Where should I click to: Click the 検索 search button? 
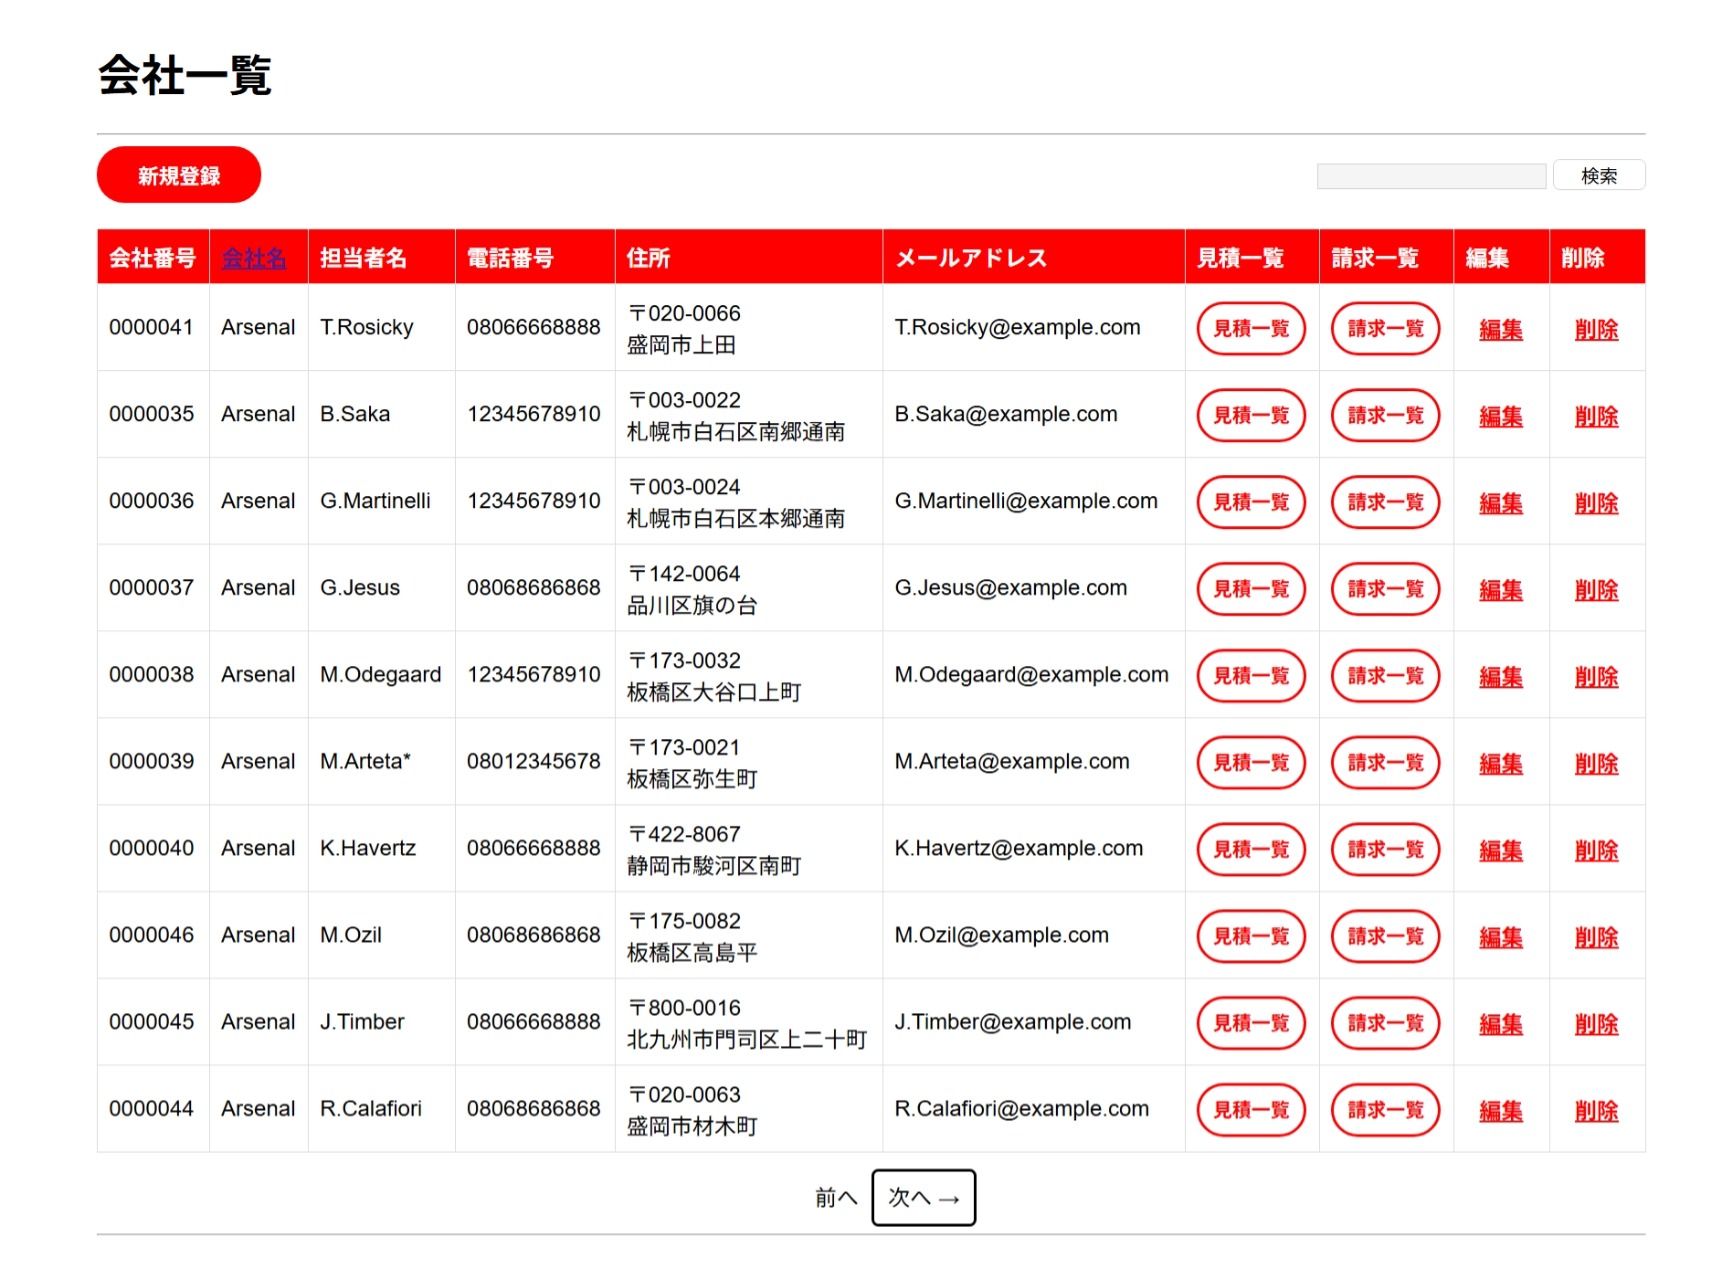1598,175
